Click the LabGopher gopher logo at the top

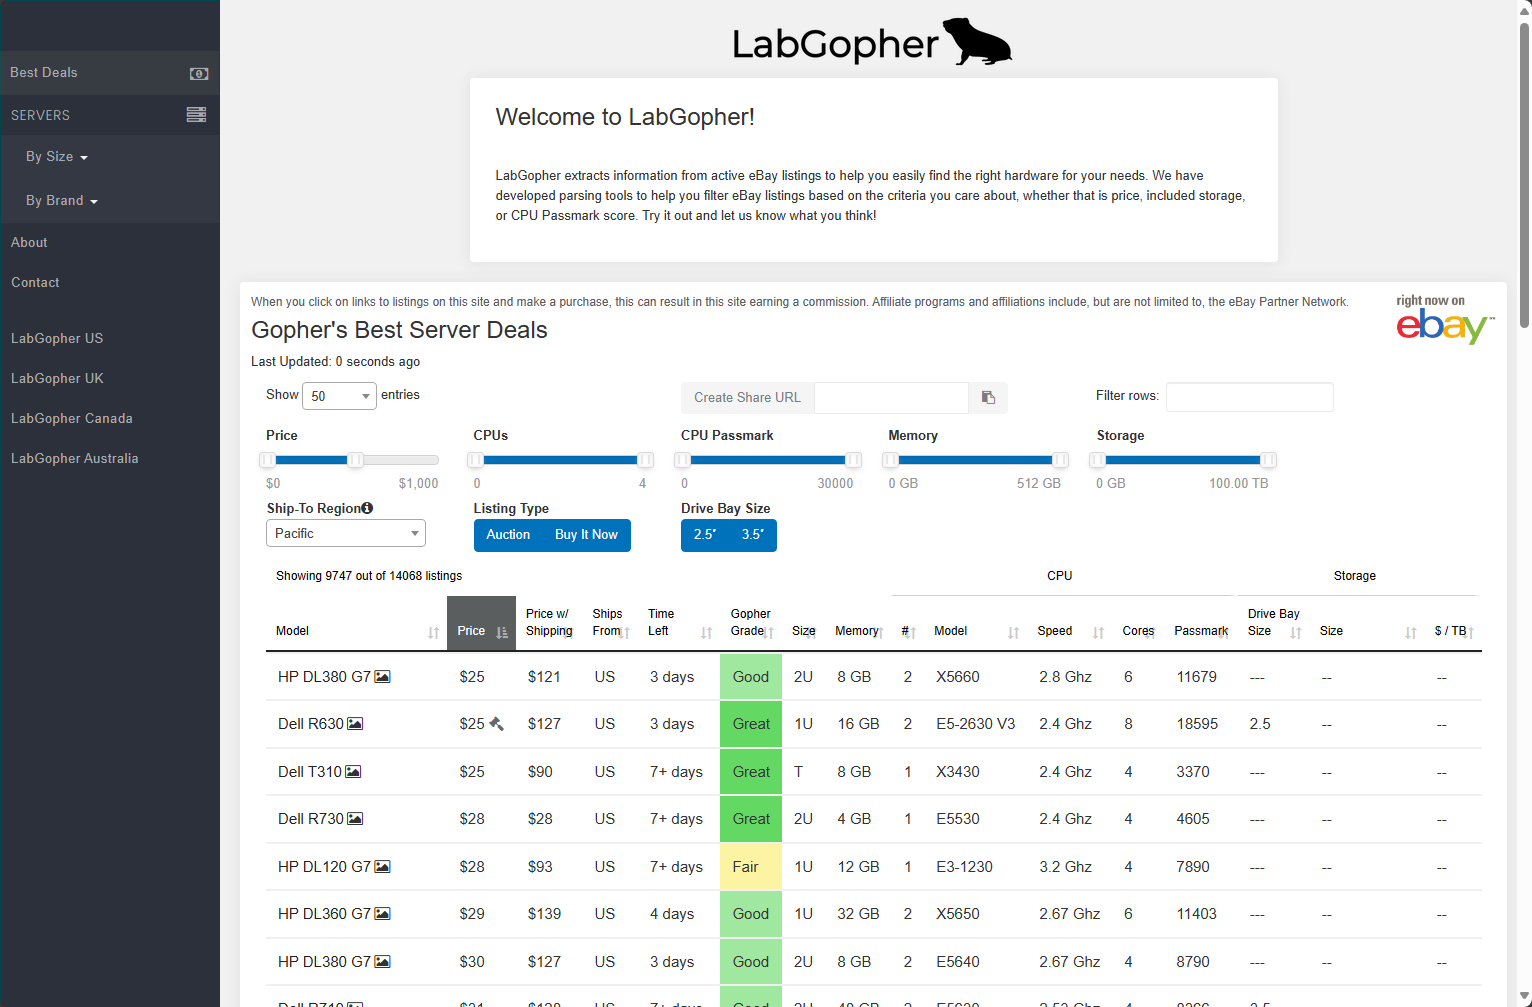tap(872, 42)
